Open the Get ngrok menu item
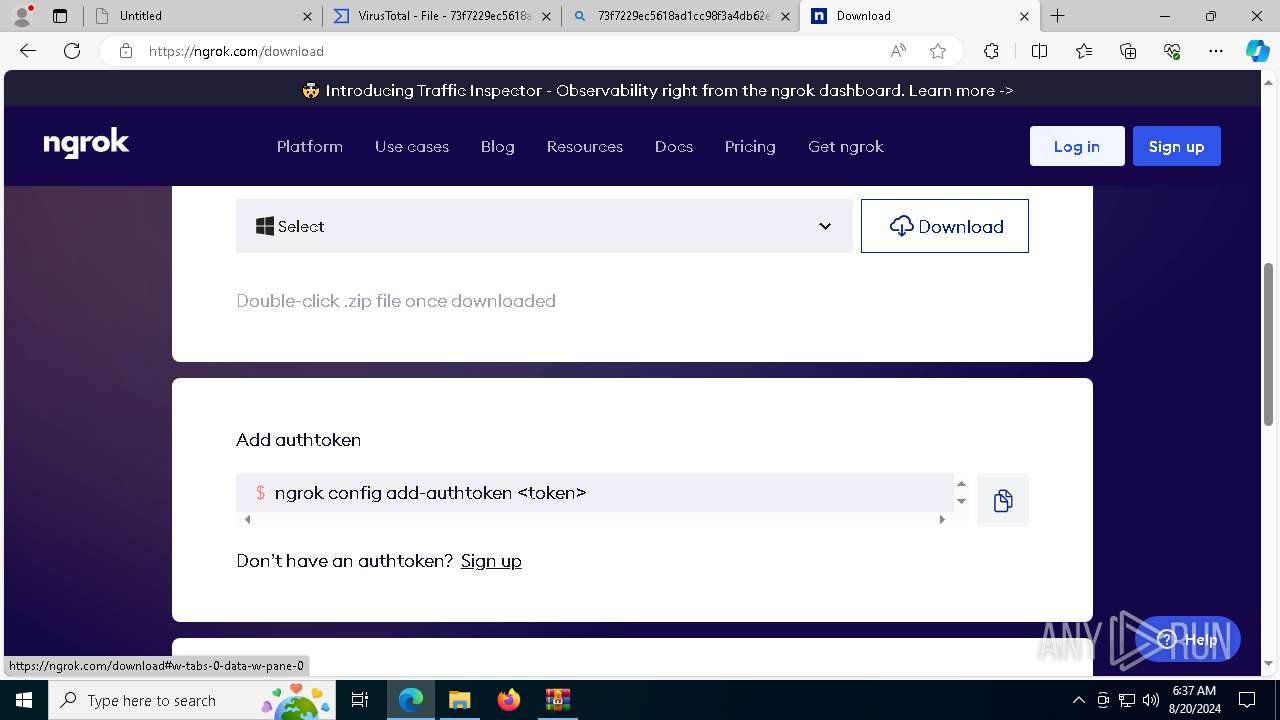The image size is (1280, 720). pos(846,146)
